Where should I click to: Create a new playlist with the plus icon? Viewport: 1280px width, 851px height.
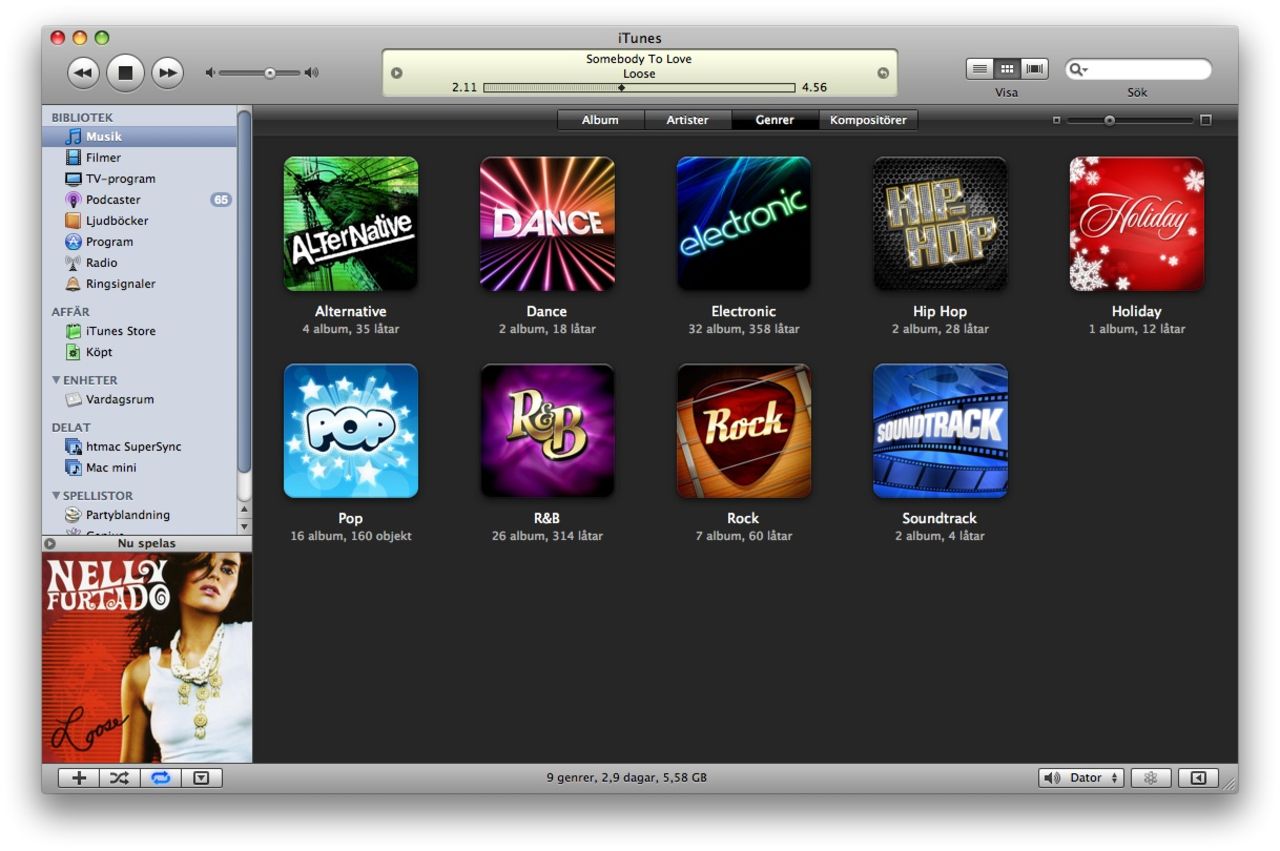78,777
